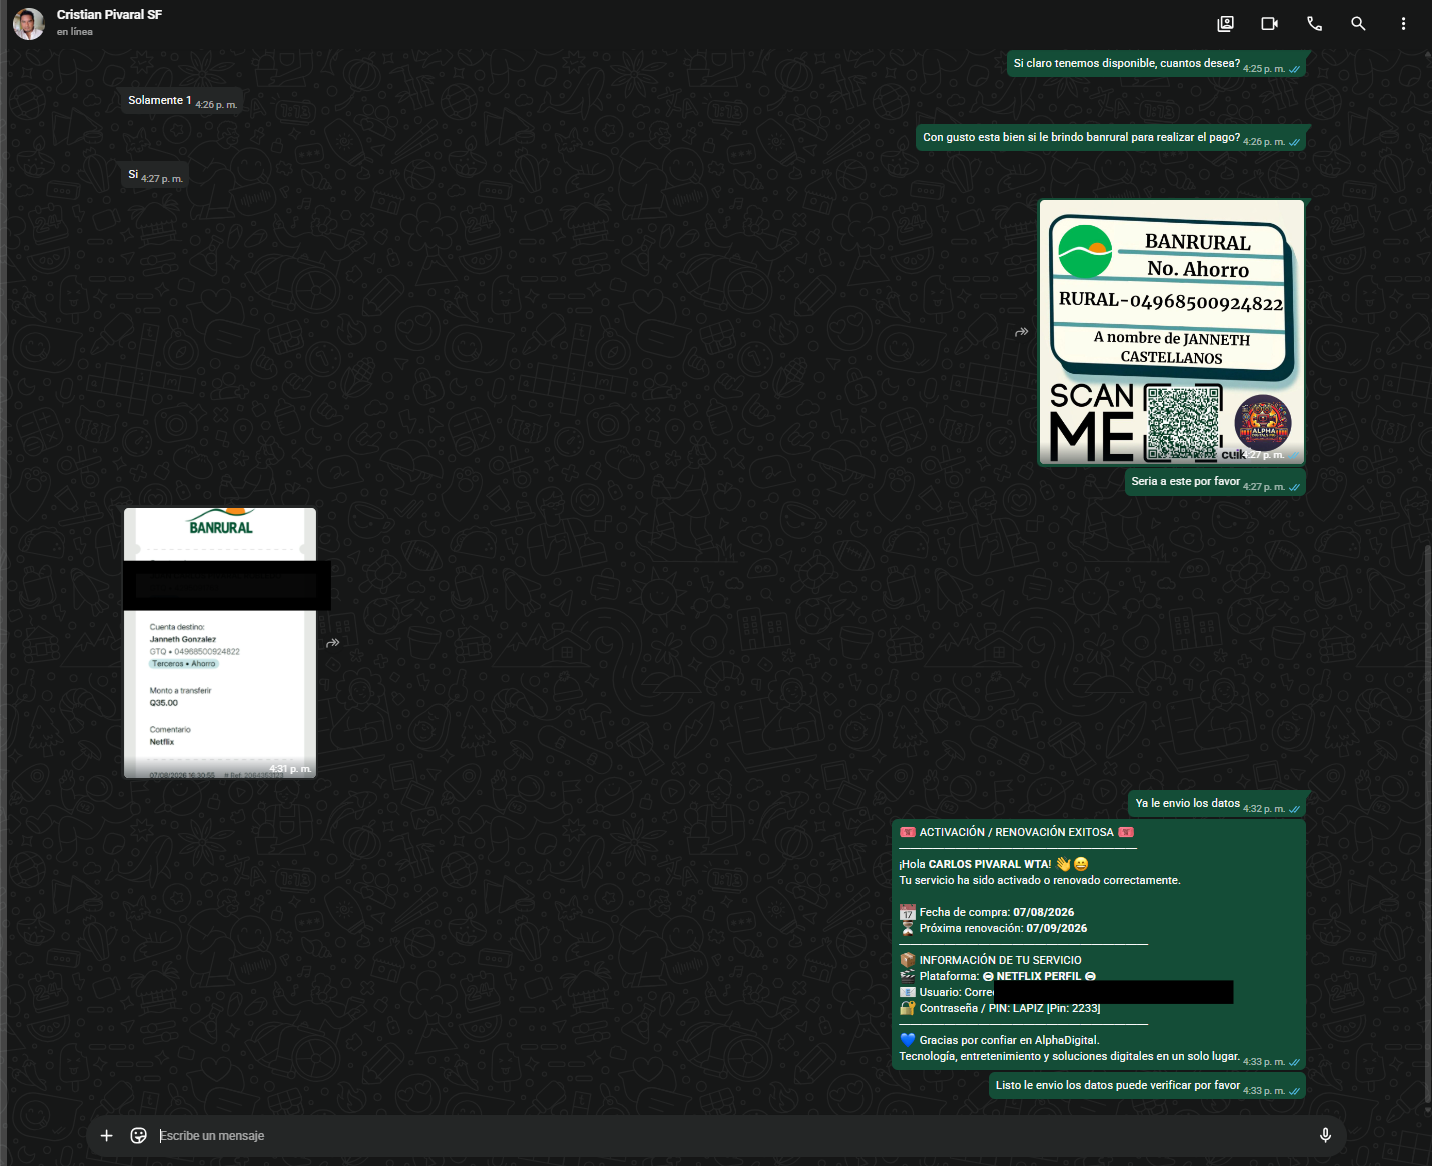Image resolution: width=1432 pixels, height=1166 pixels.
Task: Click the read ticks on 'Seria a este por favor'
Action: 1295,488
